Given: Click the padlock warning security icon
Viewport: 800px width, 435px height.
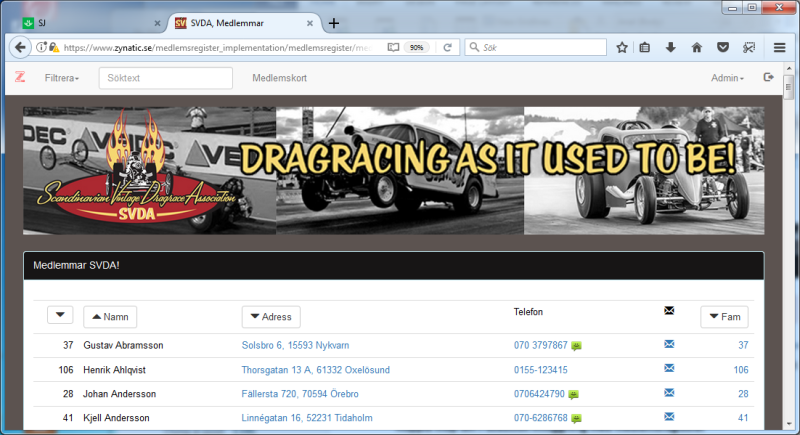Looking at the screenshot, I should (x=54, y=47).
